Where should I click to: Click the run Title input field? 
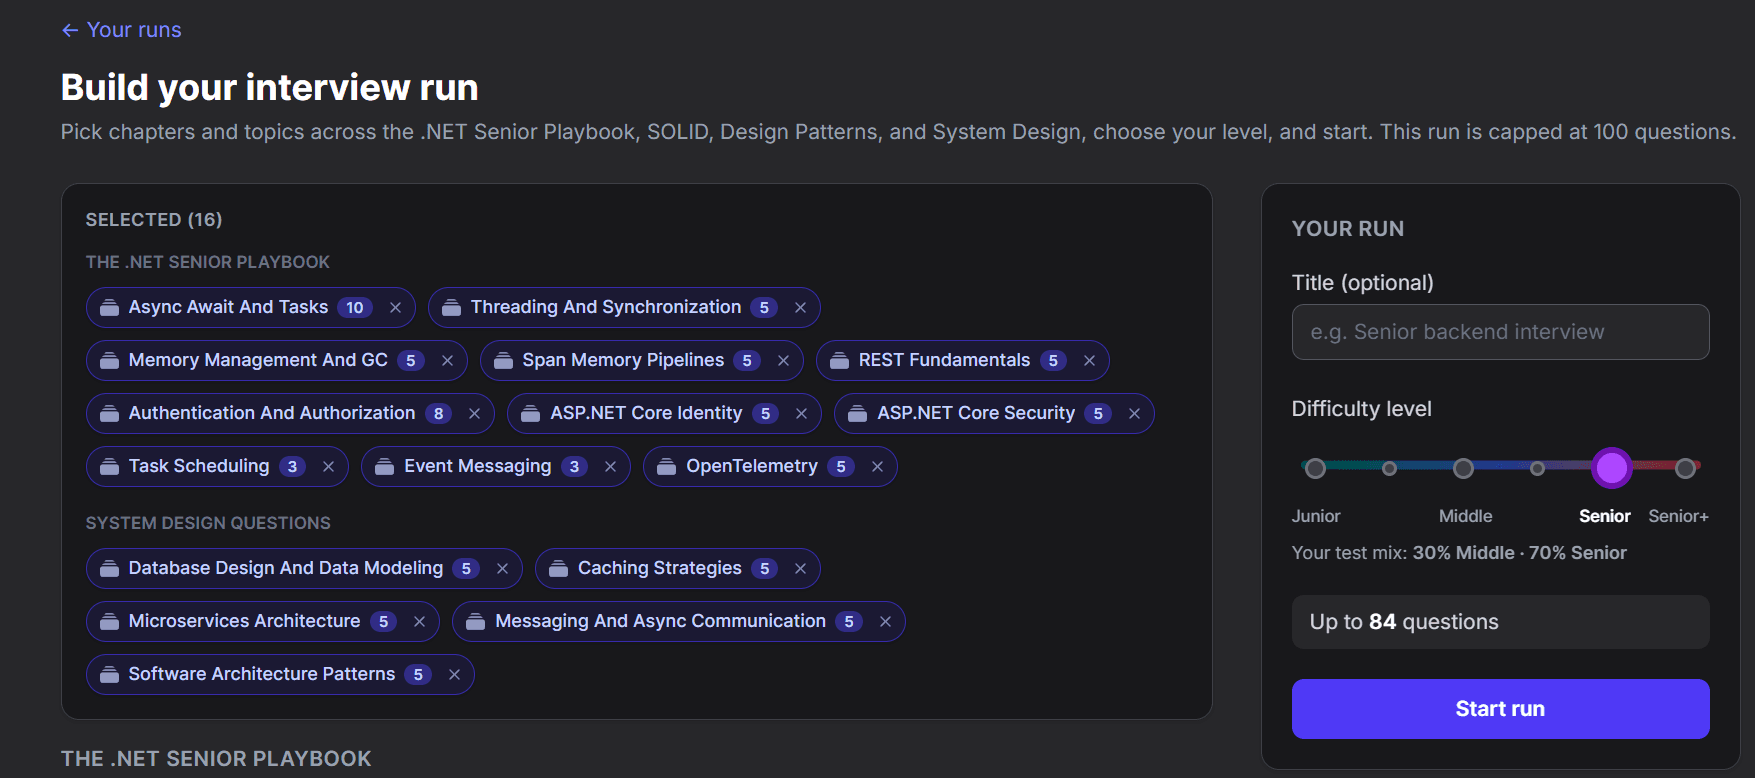(1500, 332)
